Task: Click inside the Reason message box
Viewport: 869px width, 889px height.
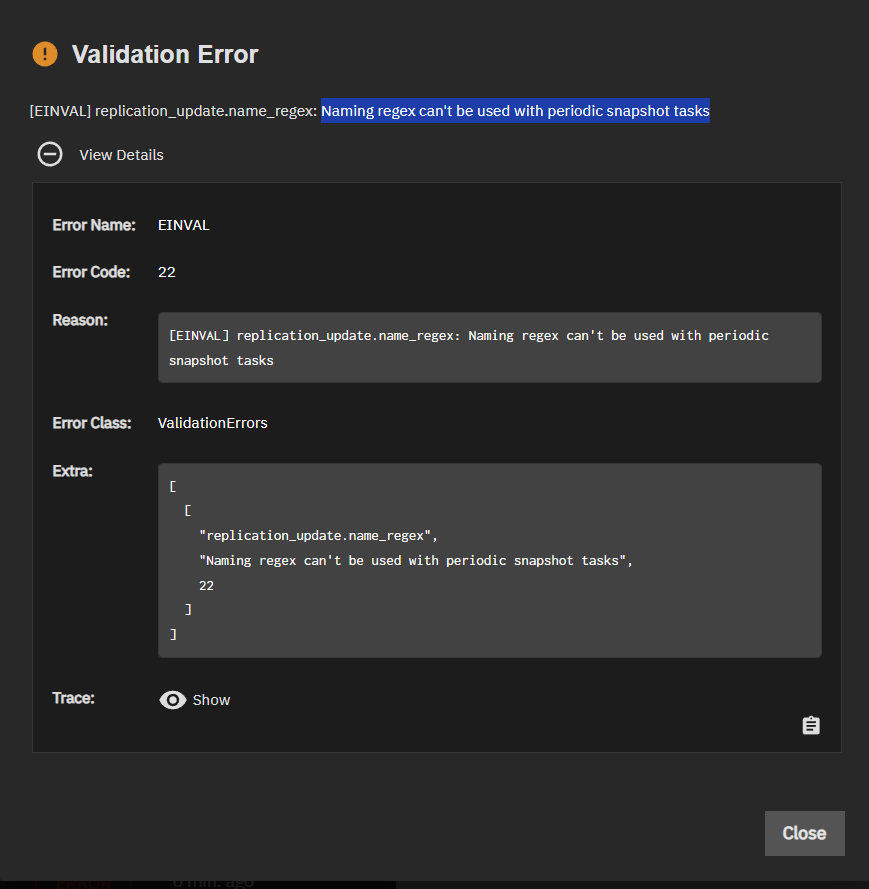Action: 489,347
